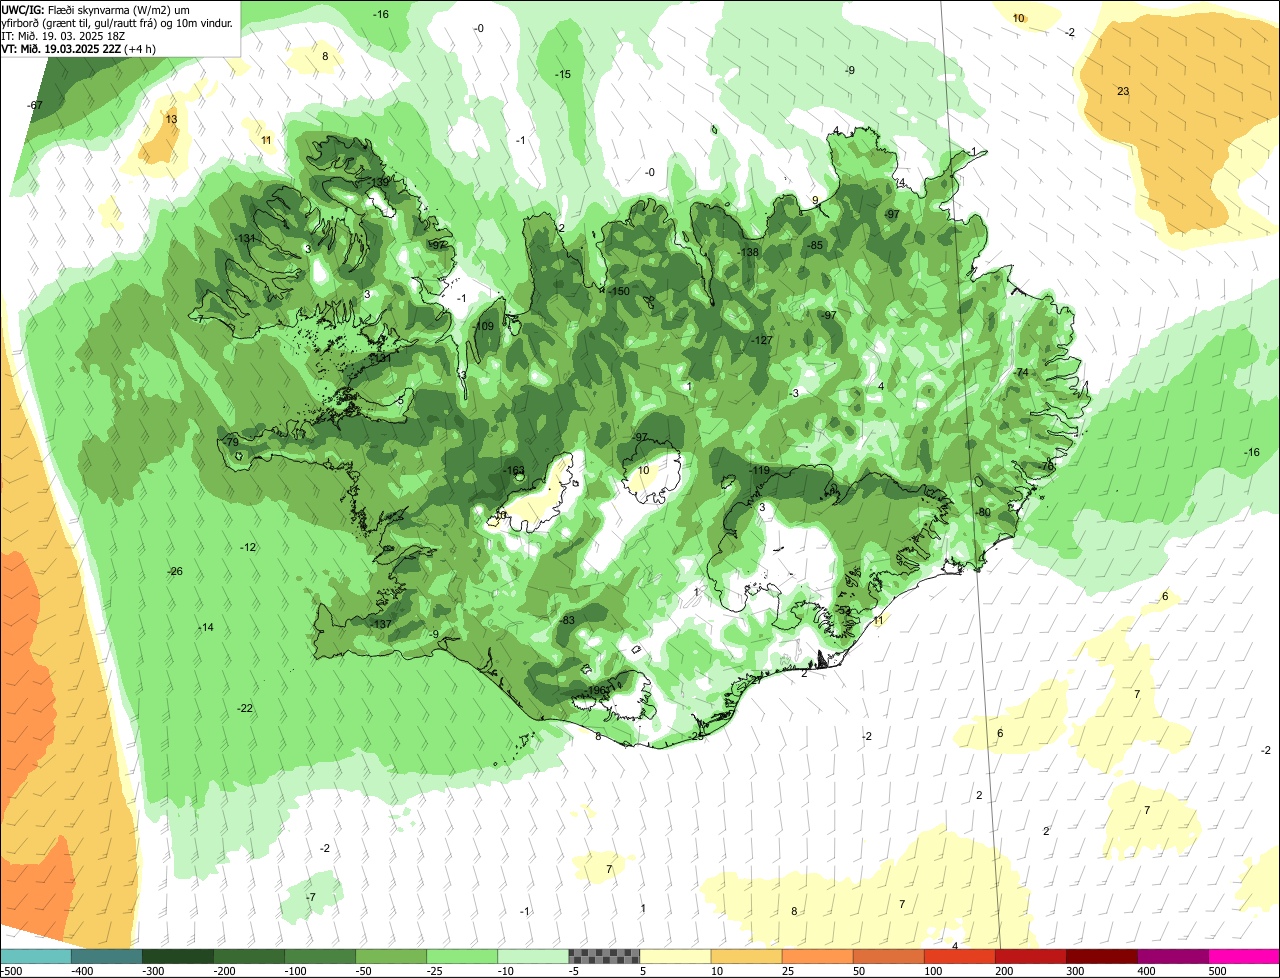
Task: Click the 50 to 100 legend color block
Action: point(889,956)
